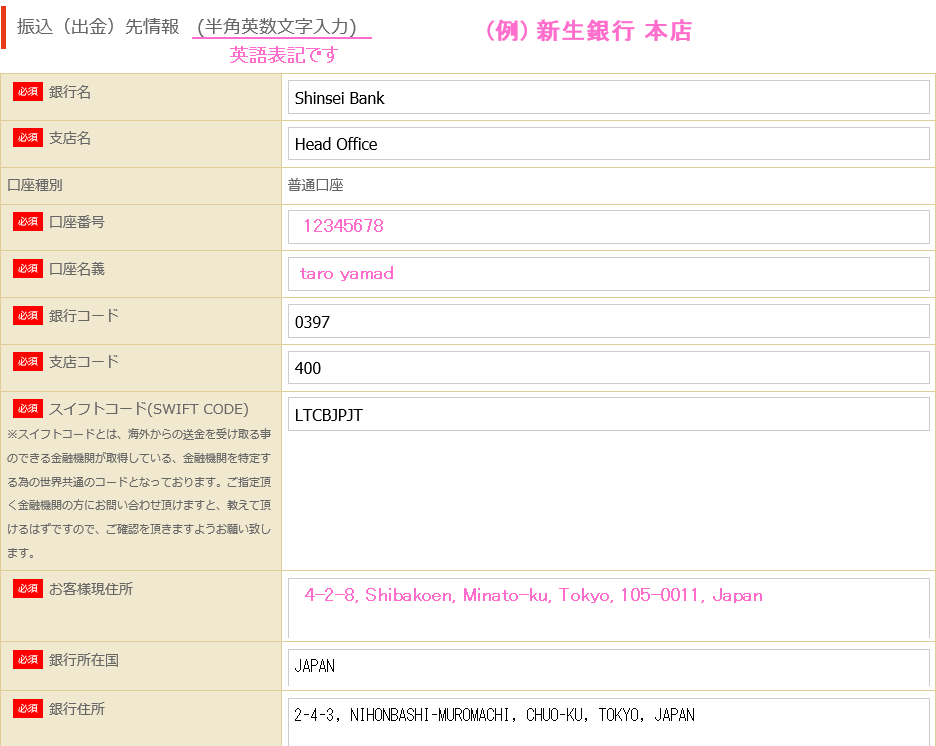Image resolution: width=936 pixels, height=746 pixels.
Task: Click the 銀行コード field showing 0397
Action: pyautogui.click(x=608, y=321)
